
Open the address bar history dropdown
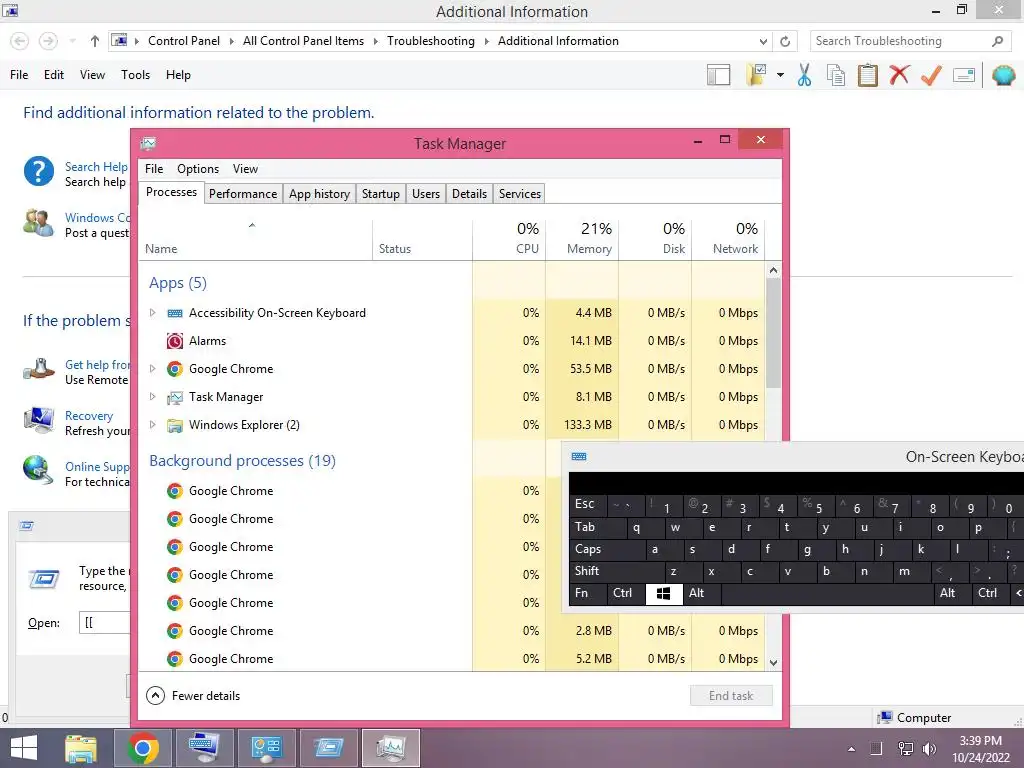point(763,41)
